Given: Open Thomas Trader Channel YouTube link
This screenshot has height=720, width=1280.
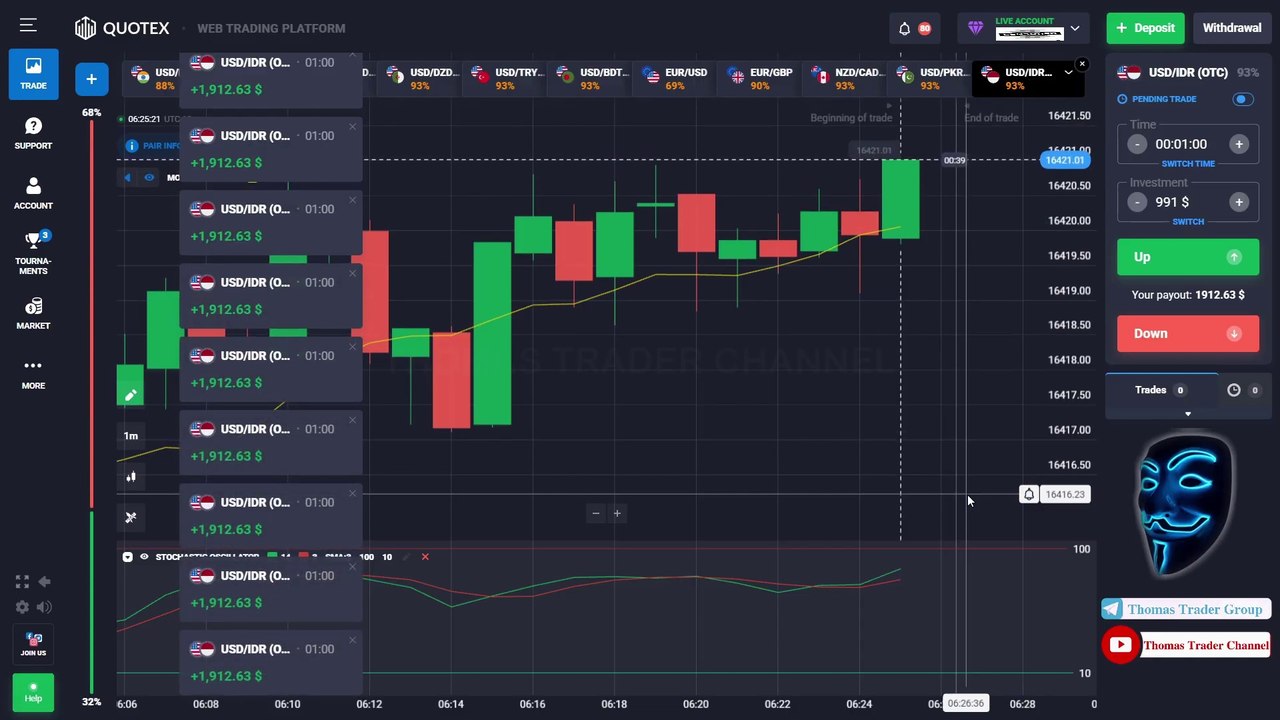Looking at the screenshot, I should pyautogui.click(x=1186, y=645).
